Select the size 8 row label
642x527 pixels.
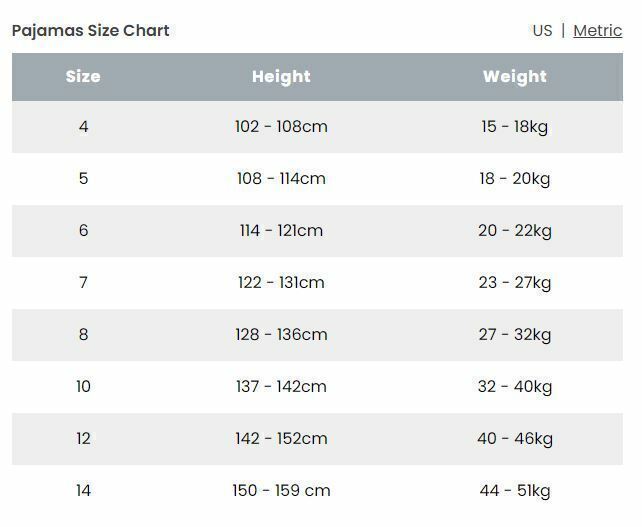point(84,335)
